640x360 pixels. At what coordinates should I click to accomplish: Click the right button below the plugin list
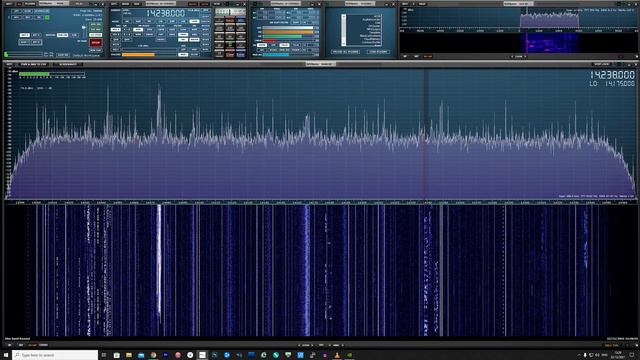(378, 52)
